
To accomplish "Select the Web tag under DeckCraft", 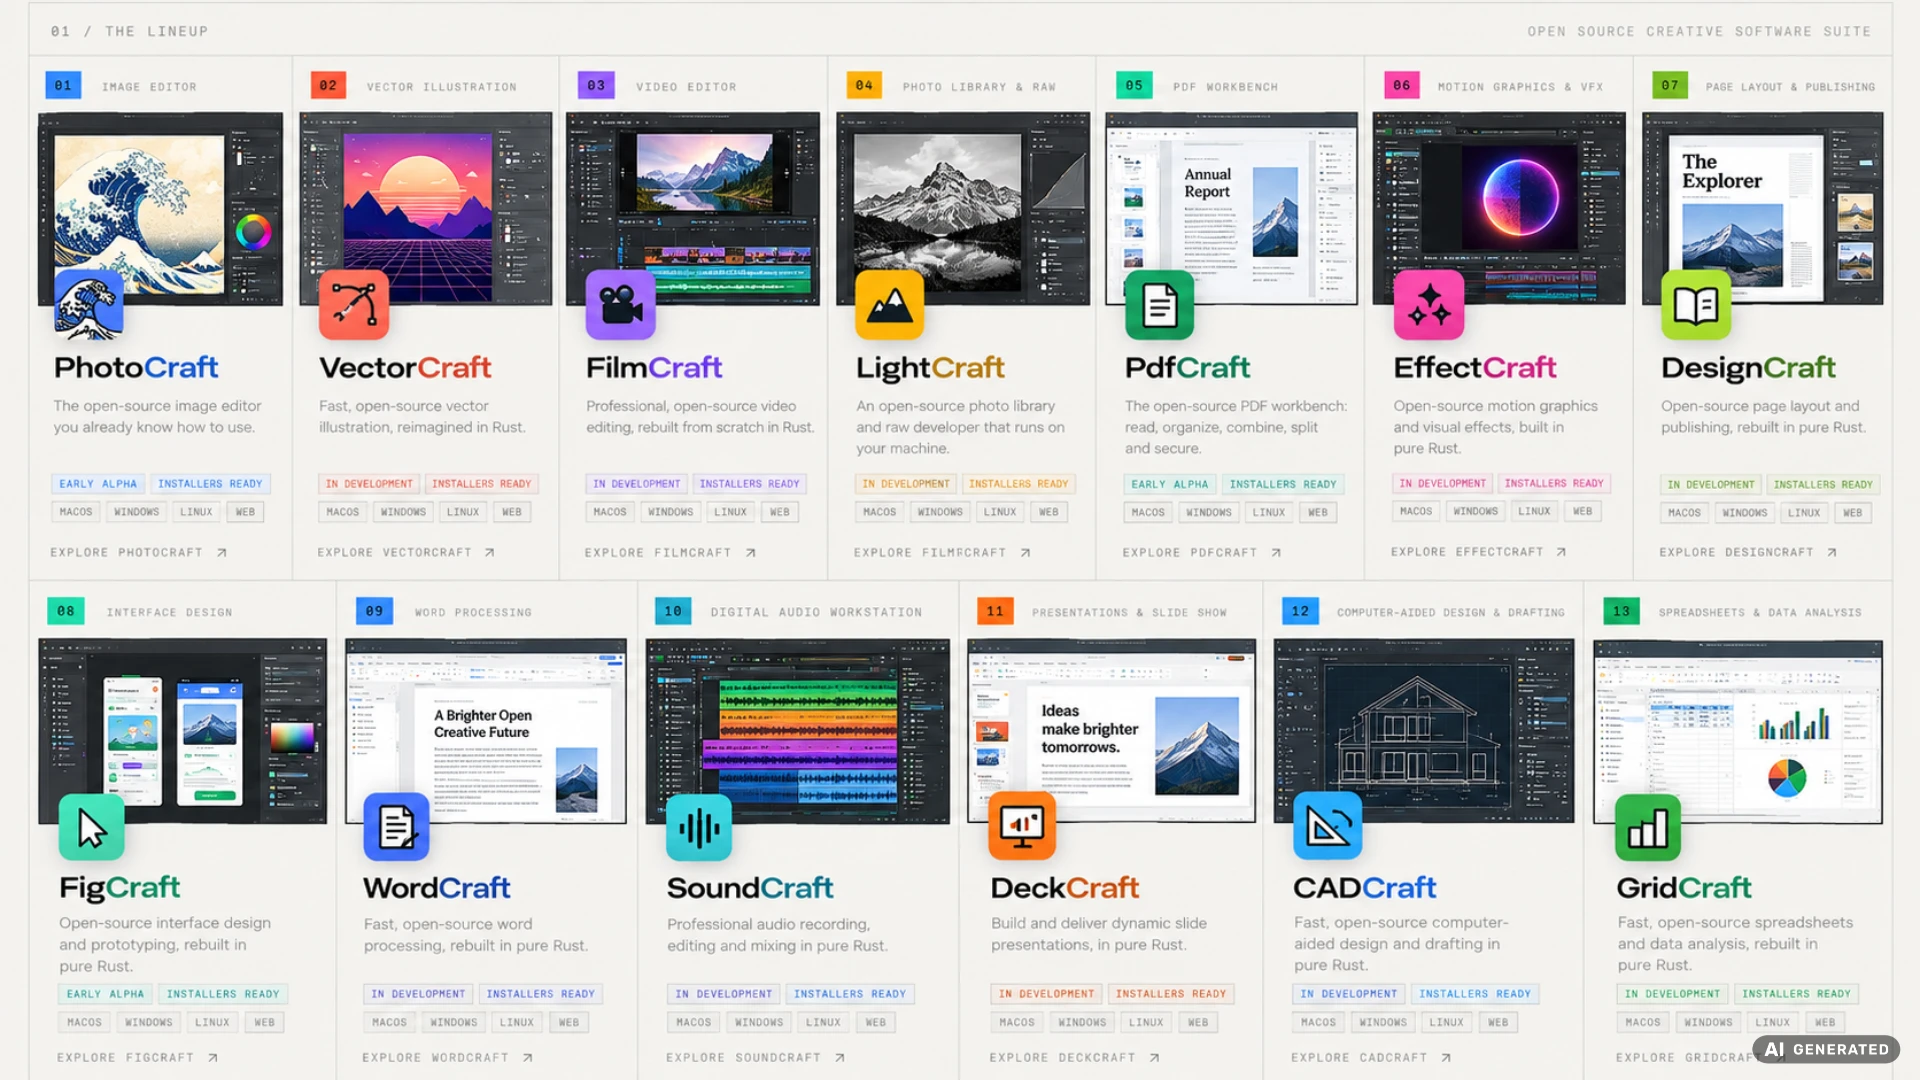I will (x=1198, y=1022).
